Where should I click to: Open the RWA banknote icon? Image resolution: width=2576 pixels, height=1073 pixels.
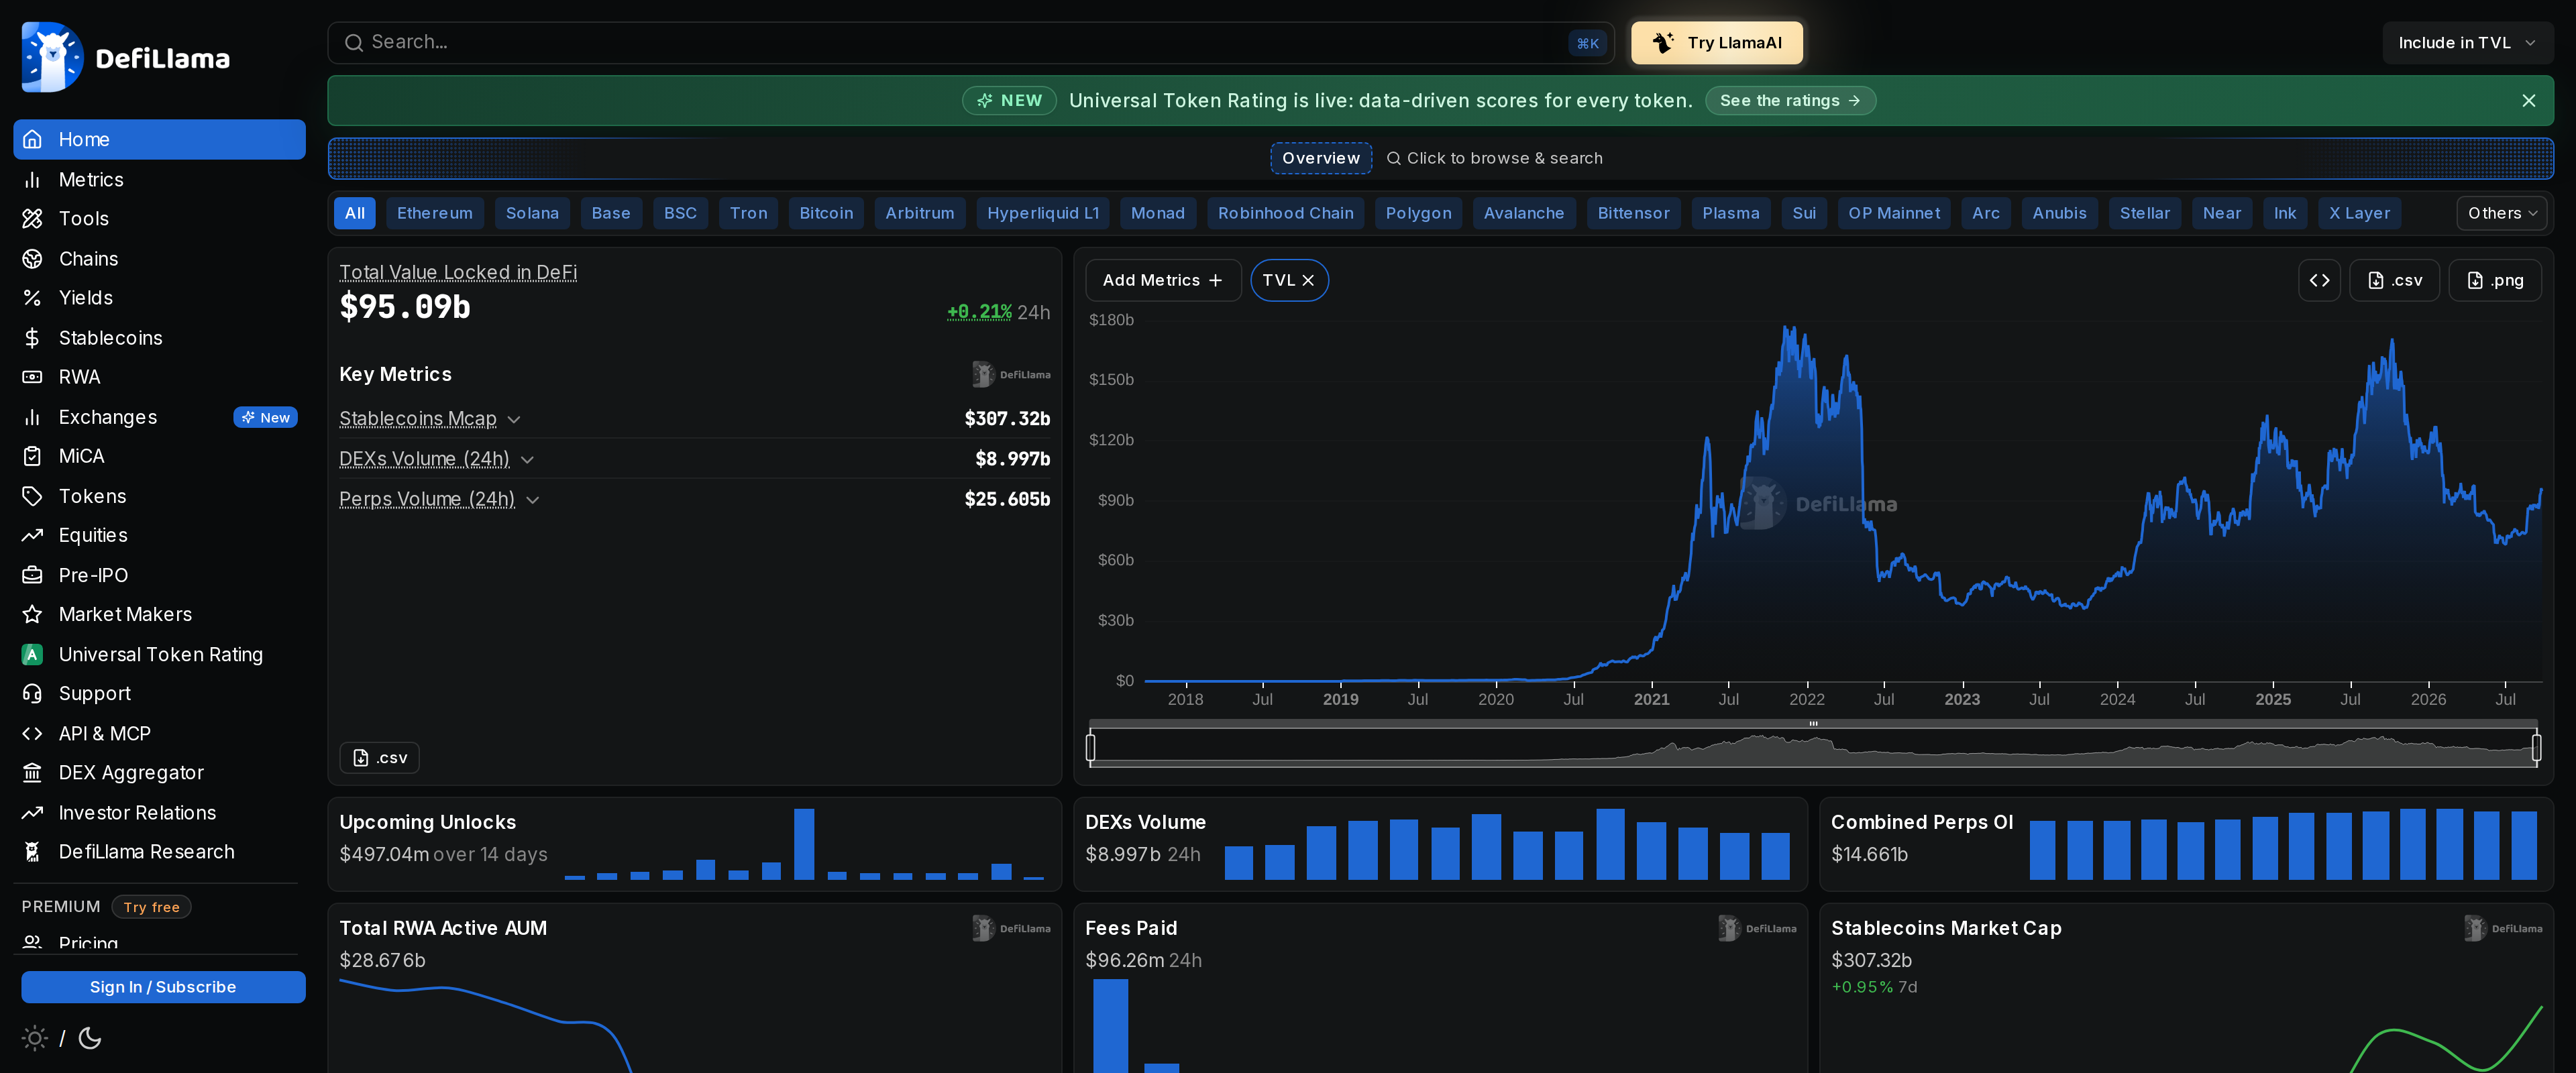[x=32, y=377]
